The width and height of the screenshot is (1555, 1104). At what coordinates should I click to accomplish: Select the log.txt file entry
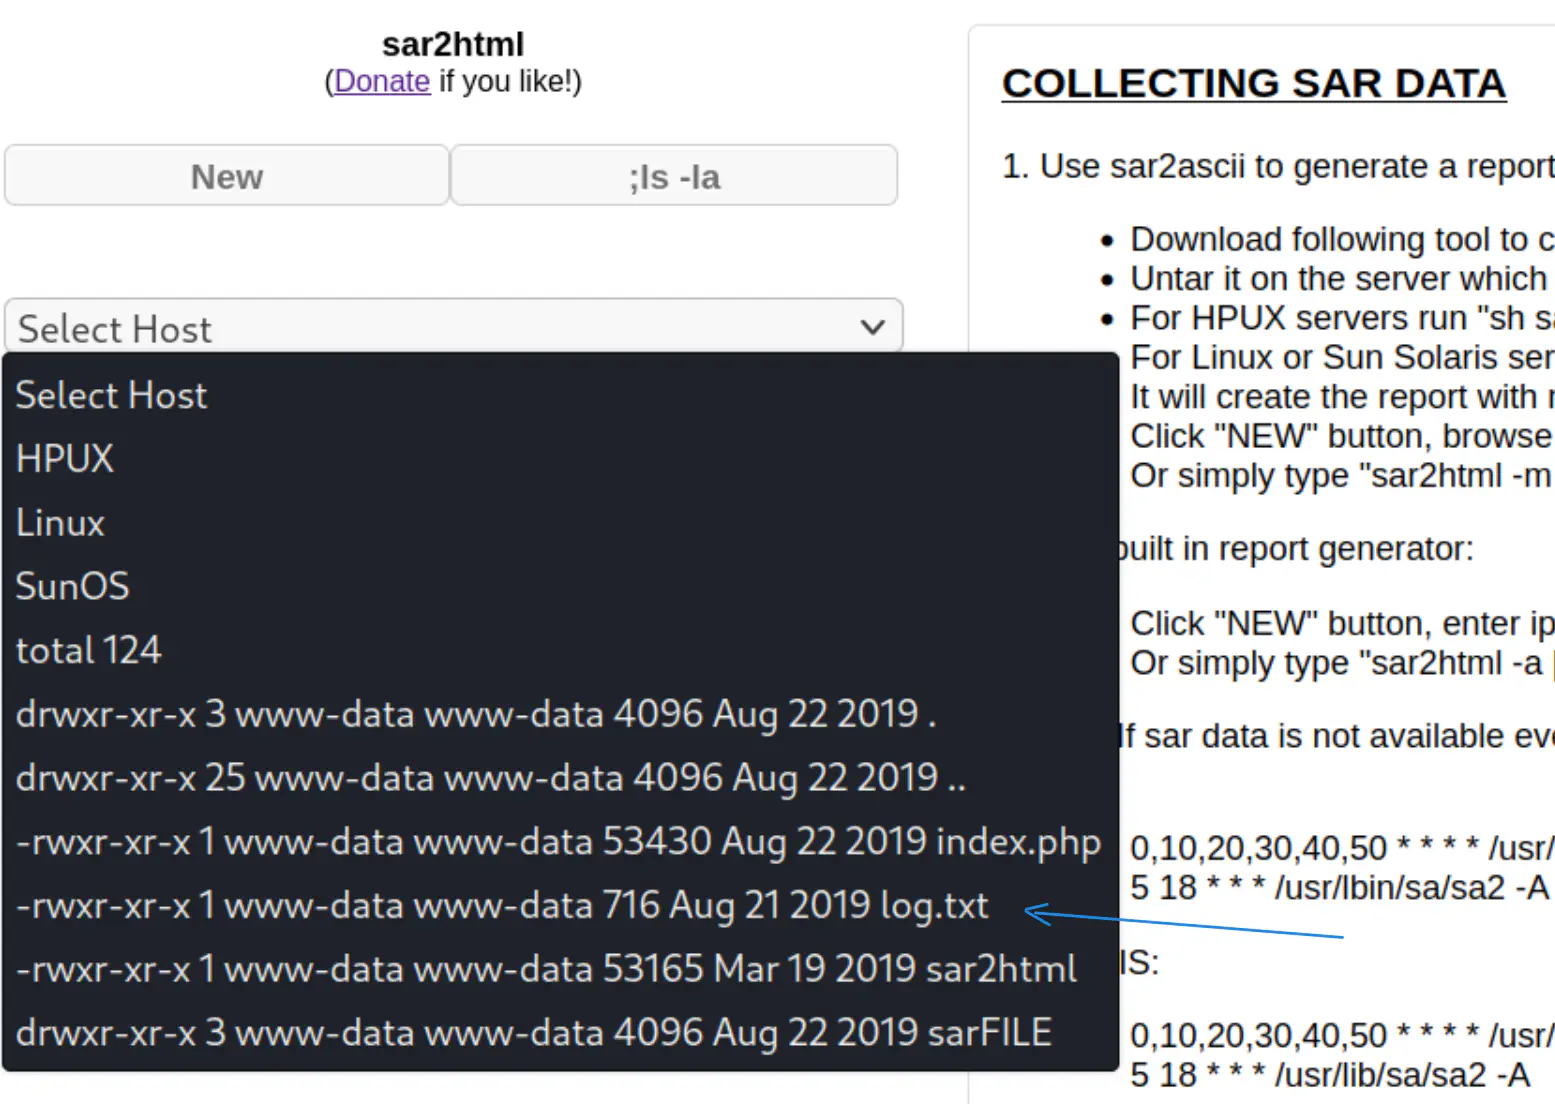(x=501, y=906)
